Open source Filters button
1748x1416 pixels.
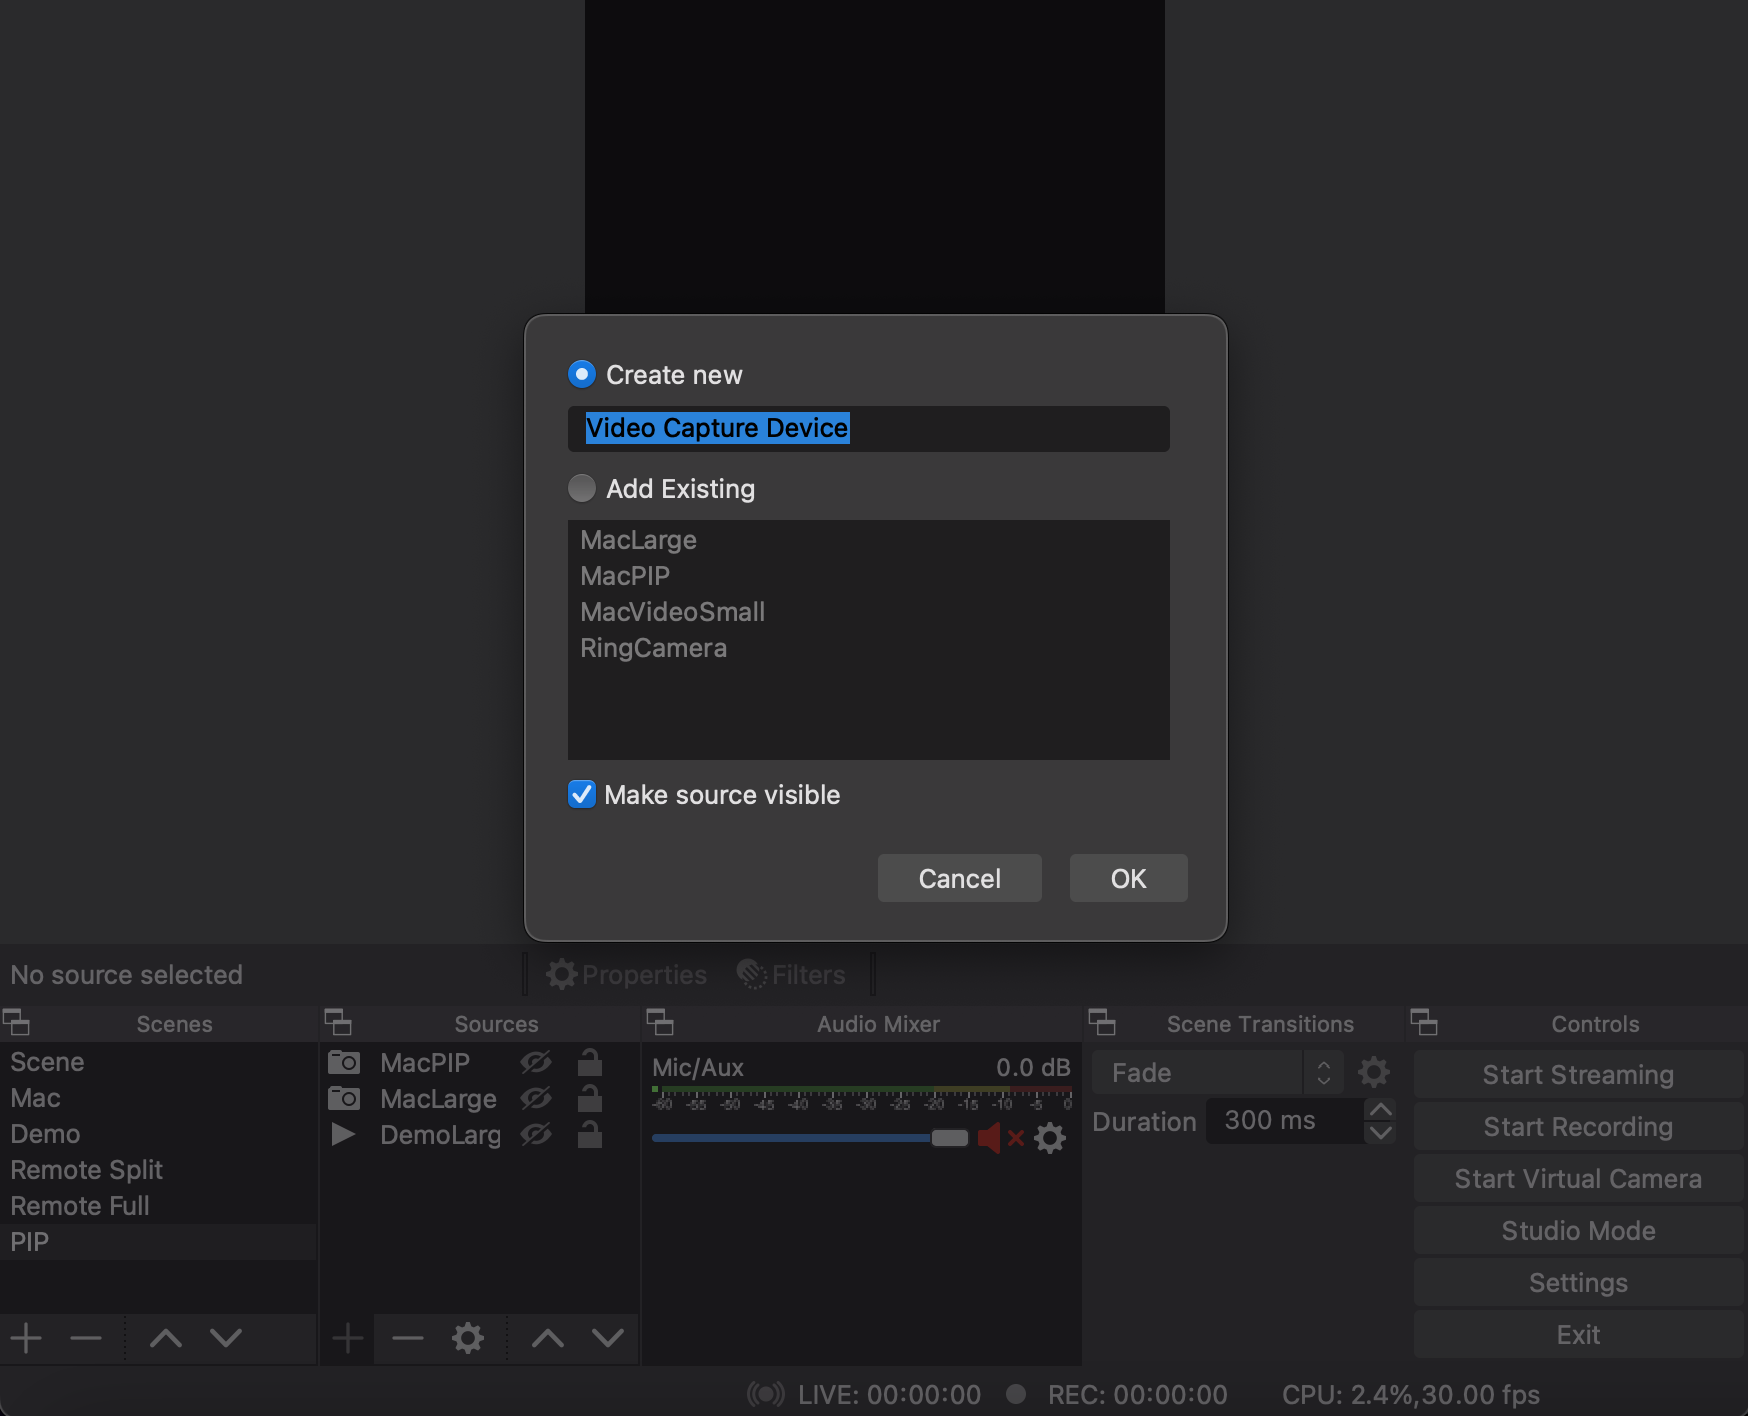click(x=790, y=974)
